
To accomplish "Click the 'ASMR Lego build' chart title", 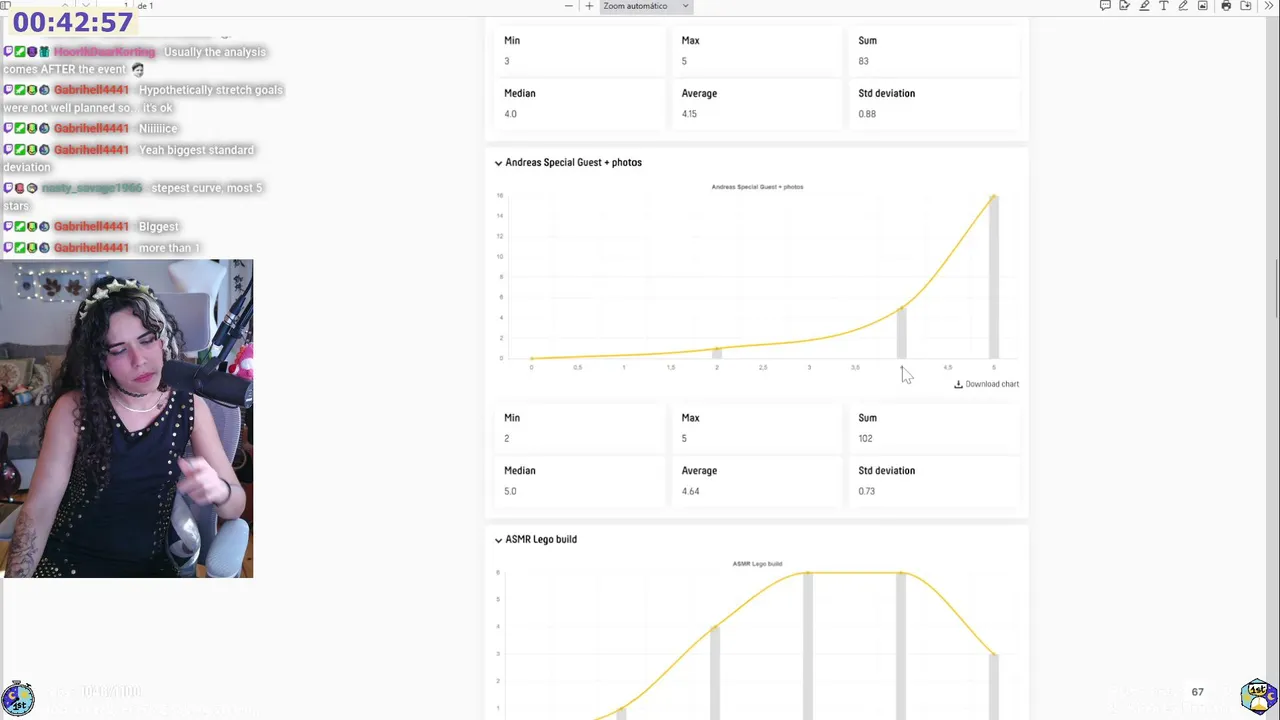I will click(x=757, y=564).
